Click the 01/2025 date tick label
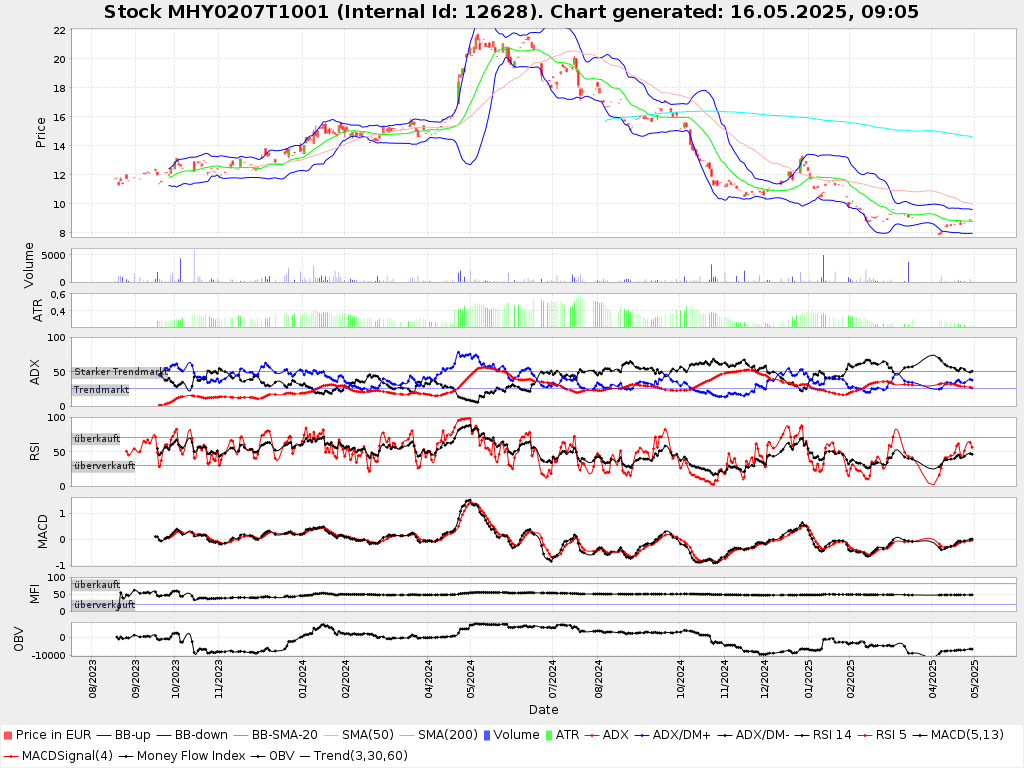 [808, 679]
